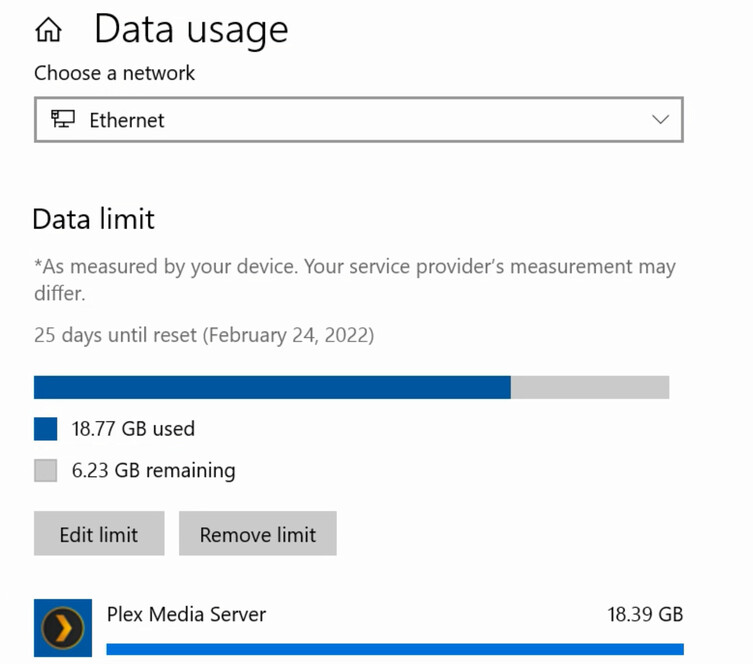Open the Ethernet network combo box
753x664 pixels.
(358, 120)
